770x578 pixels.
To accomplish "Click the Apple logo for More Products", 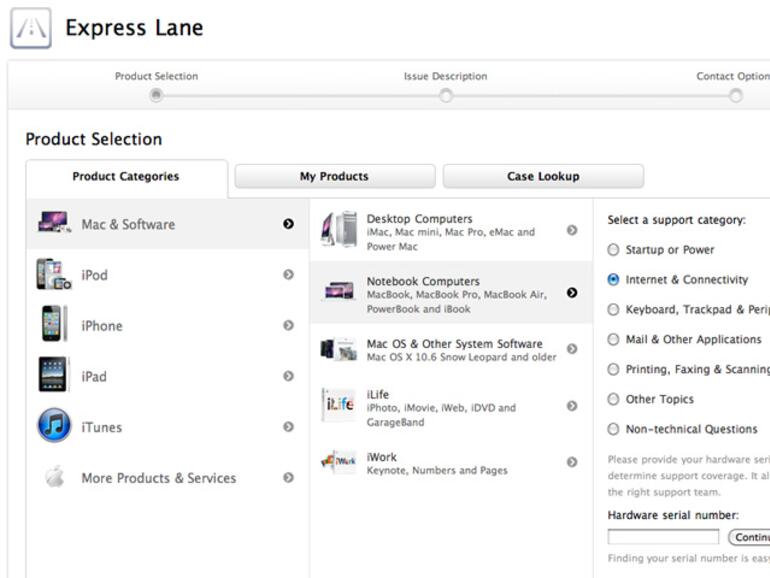I will tap(54, 477).
